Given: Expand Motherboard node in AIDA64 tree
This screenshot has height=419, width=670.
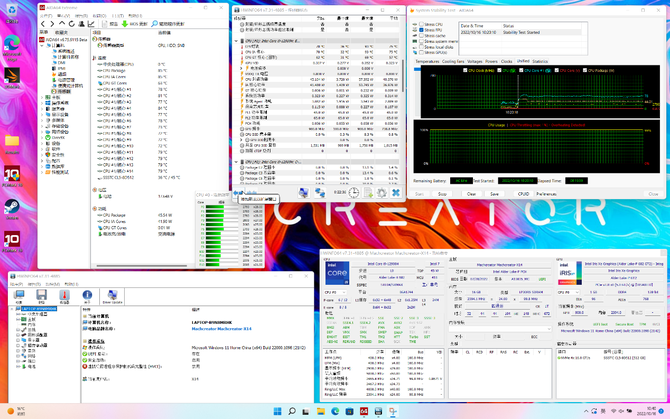Looking at the screenshot, I should [43, 97].
